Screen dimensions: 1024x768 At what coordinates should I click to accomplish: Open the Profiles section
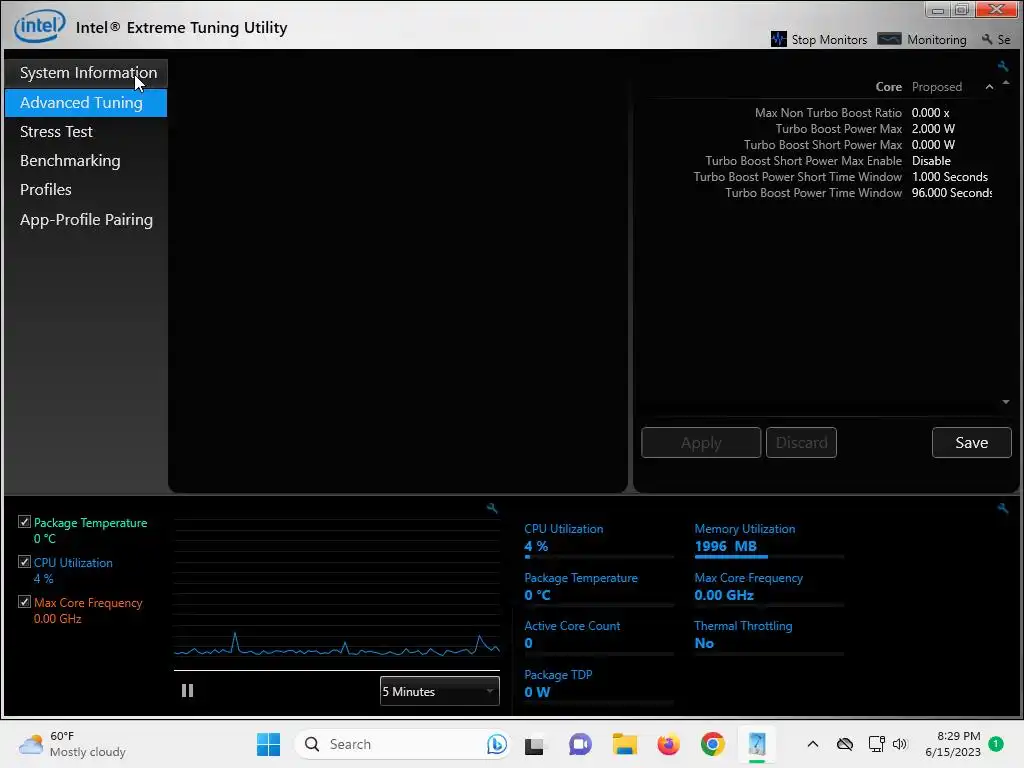[x=46, y=189]
